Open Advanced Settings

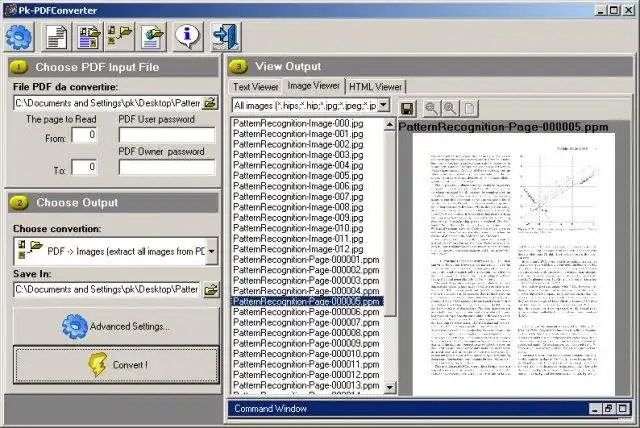point(116,326)
